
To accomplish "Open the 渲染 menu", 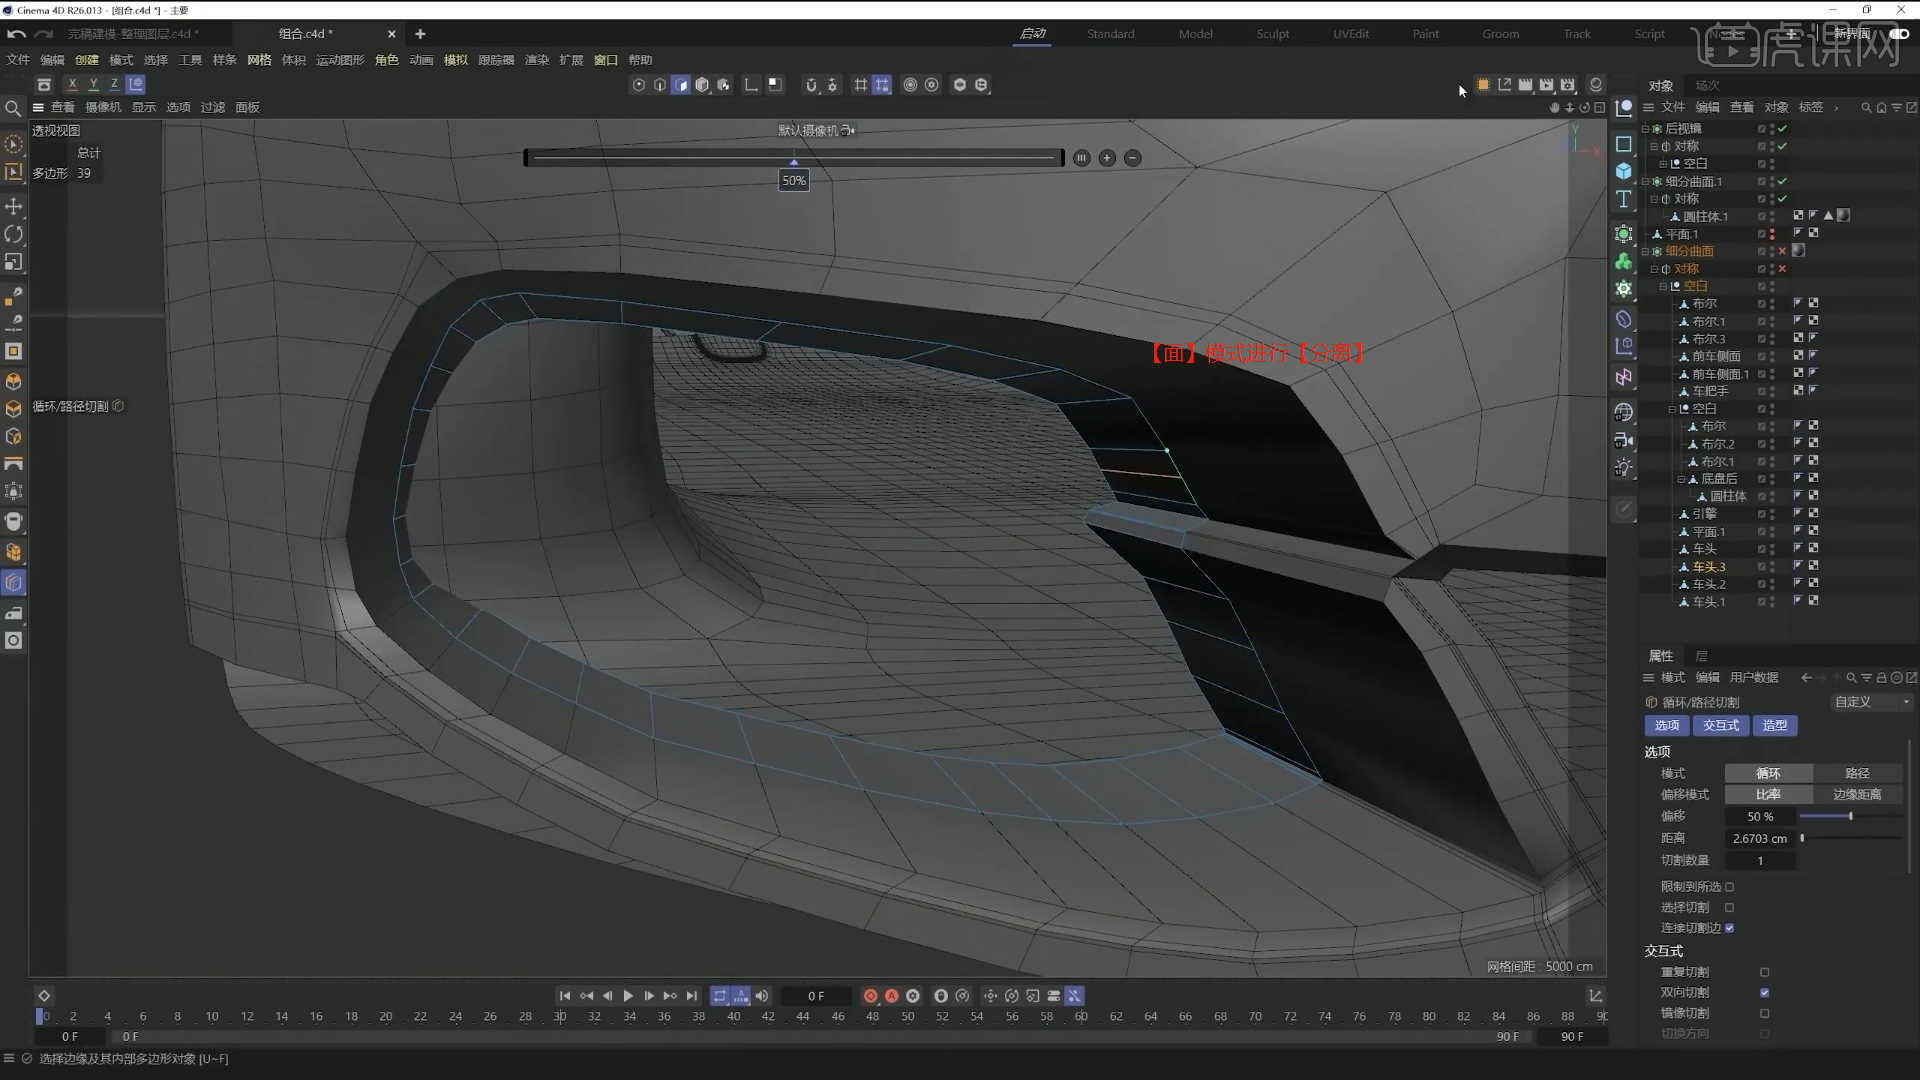I will tap(537, 60).
